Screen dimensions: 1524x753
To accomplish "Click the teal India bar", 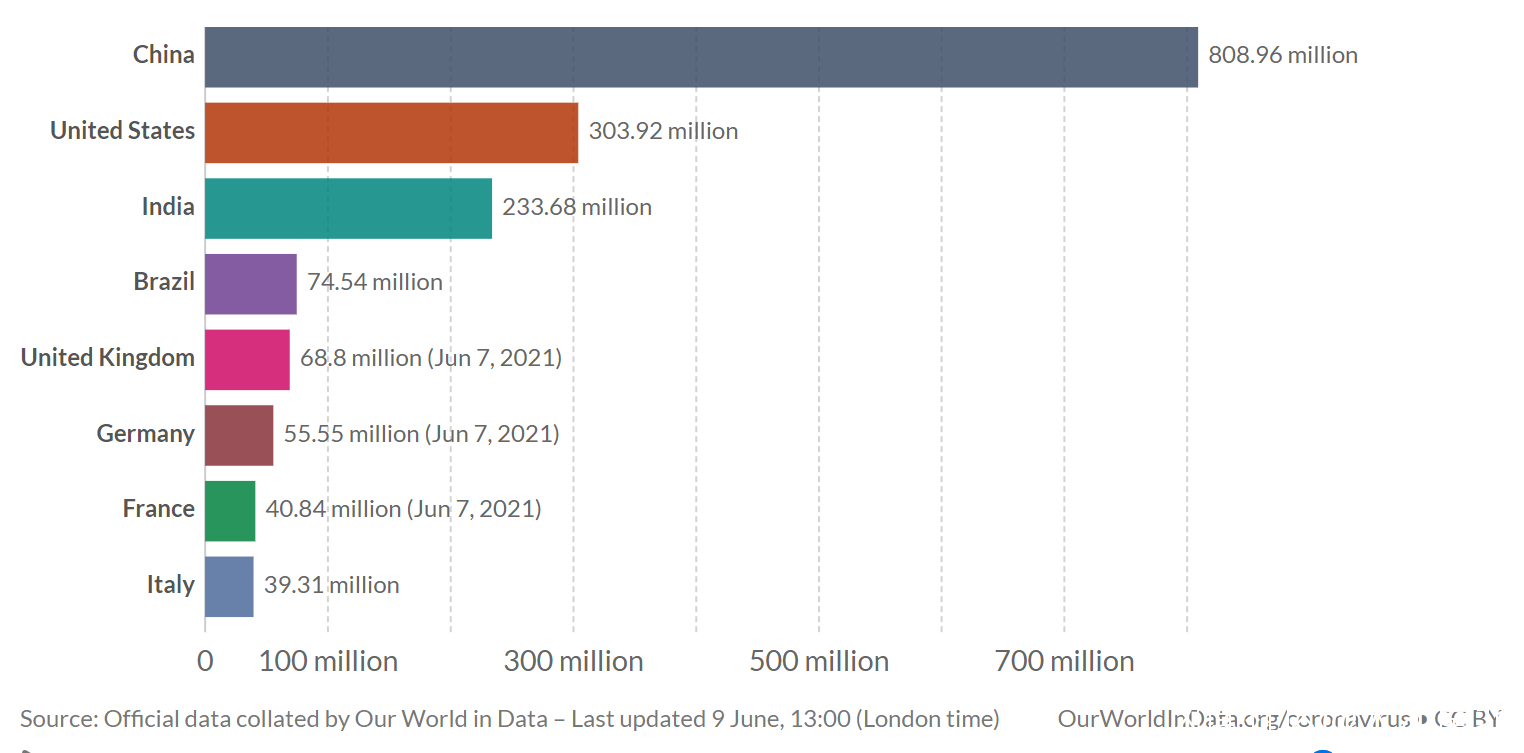I will 348,208.
